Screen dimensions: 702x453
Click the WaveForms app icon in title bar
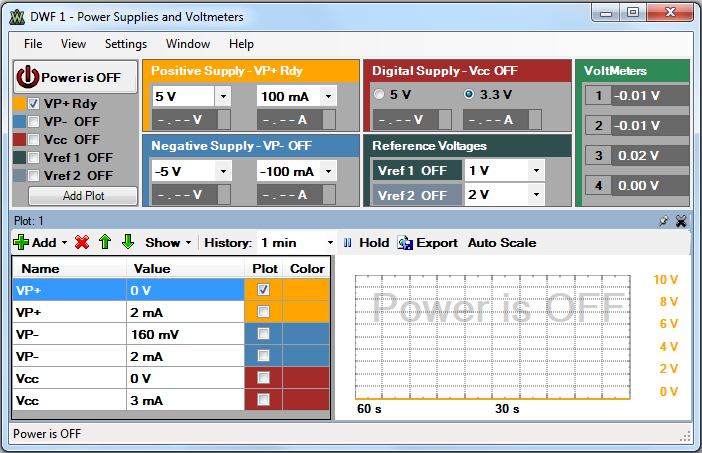pyautogui.click(x=17, y=17)
